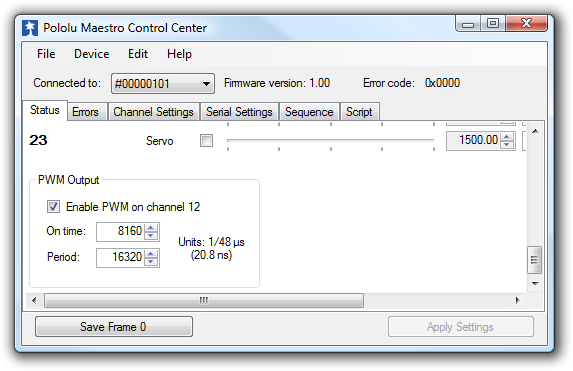This screenshot has height=371, width=573.
Task: Click the Period input field
Action: coord(121,257)
